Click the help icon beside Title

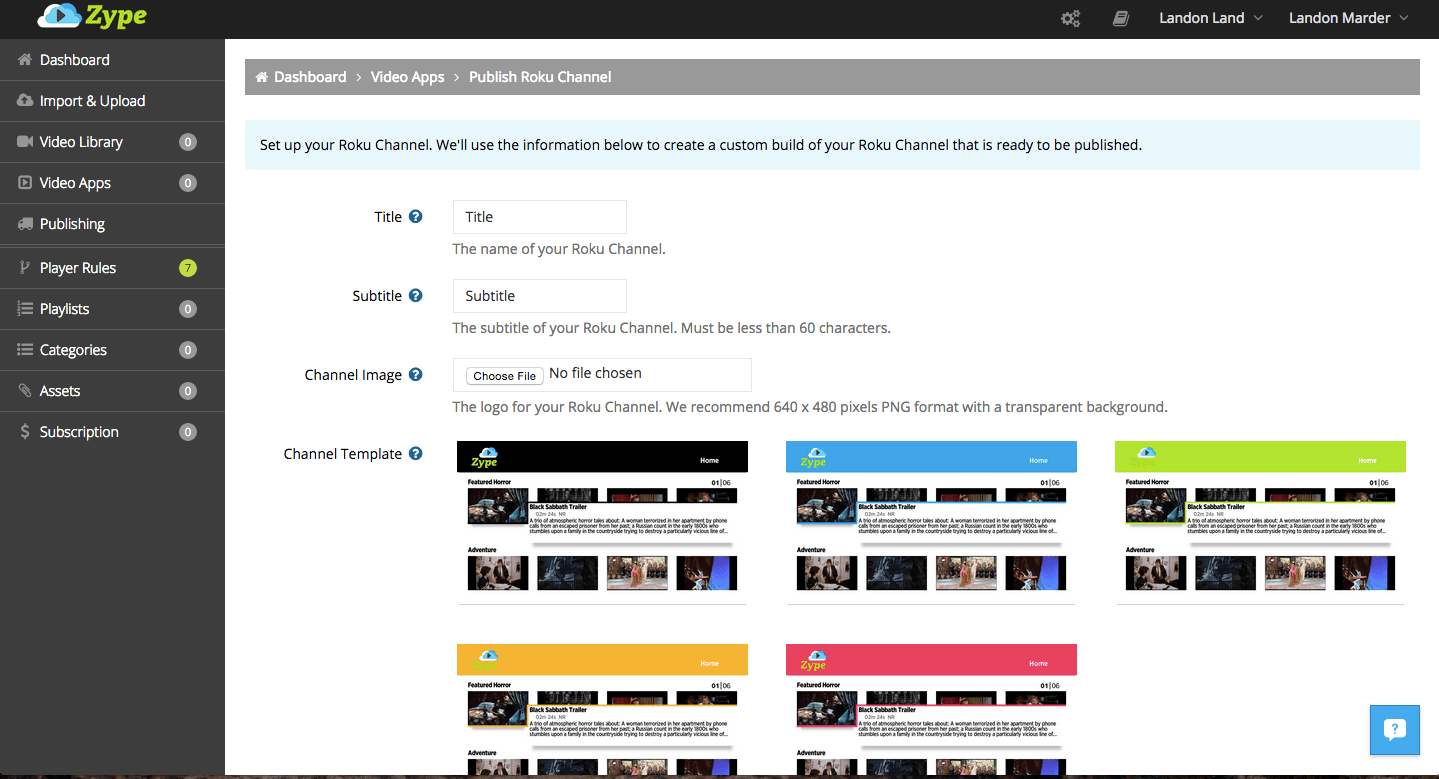(x=416, y=216)
